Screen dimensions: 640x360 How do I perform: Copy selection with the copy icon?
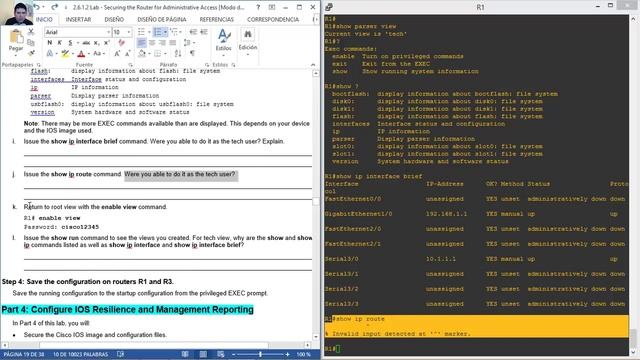31,42
